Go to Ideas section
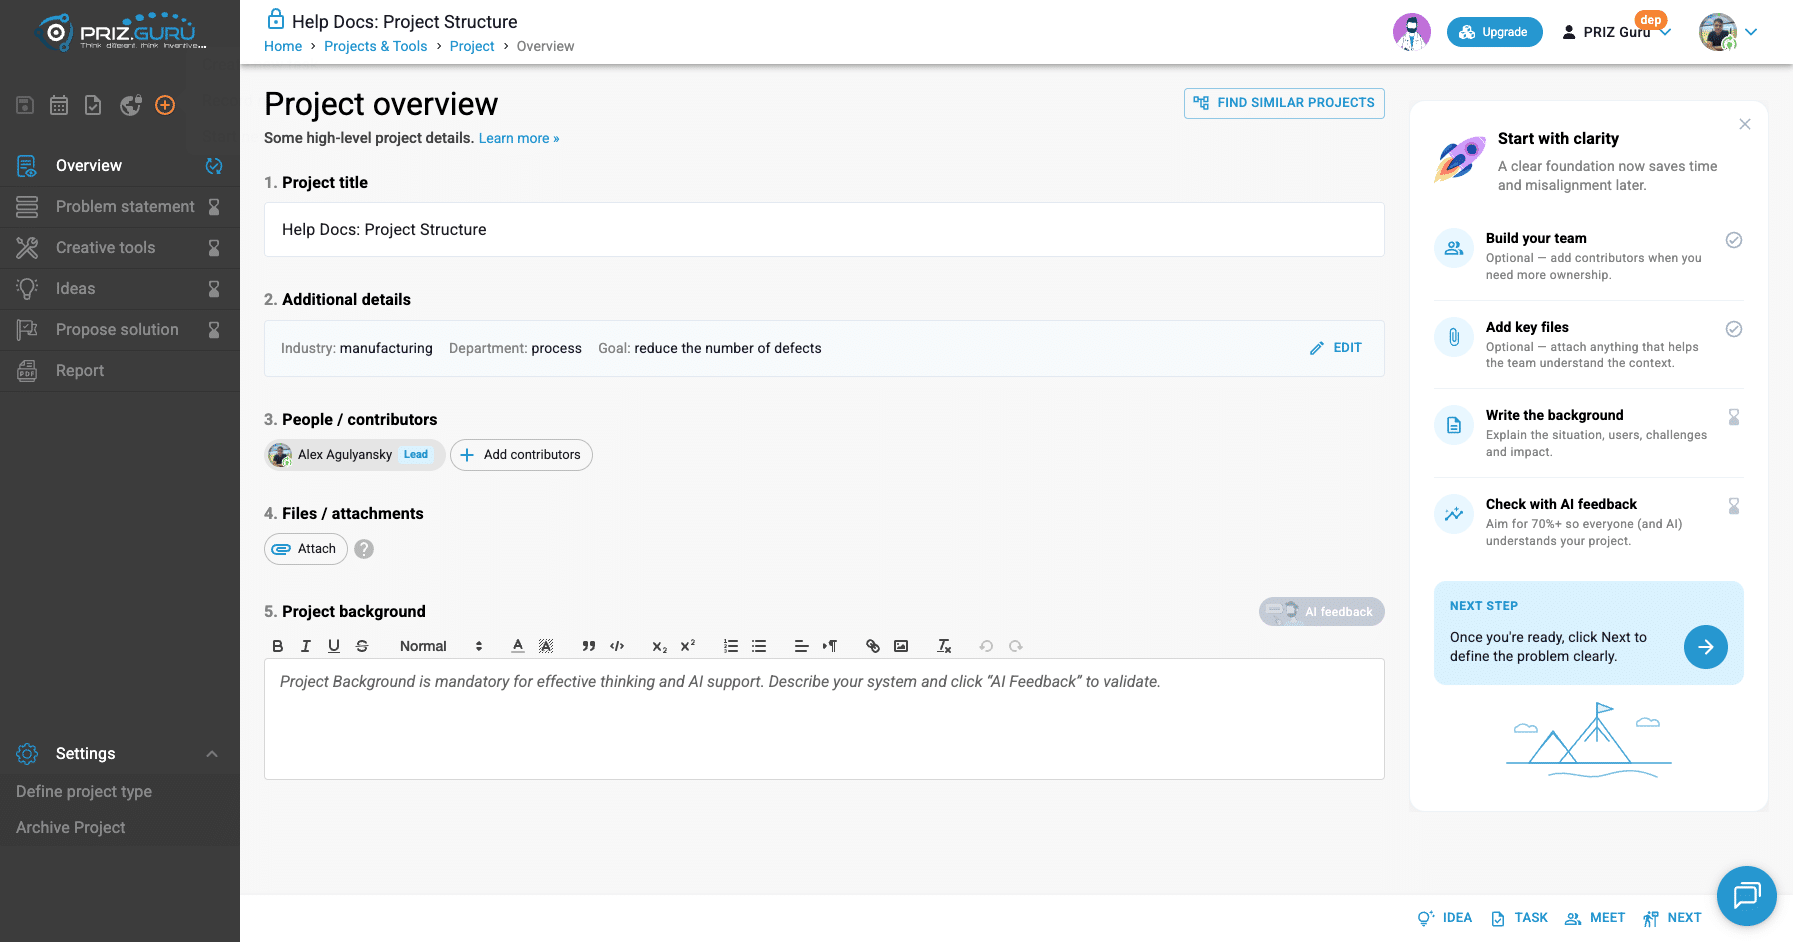 point(120,289)
